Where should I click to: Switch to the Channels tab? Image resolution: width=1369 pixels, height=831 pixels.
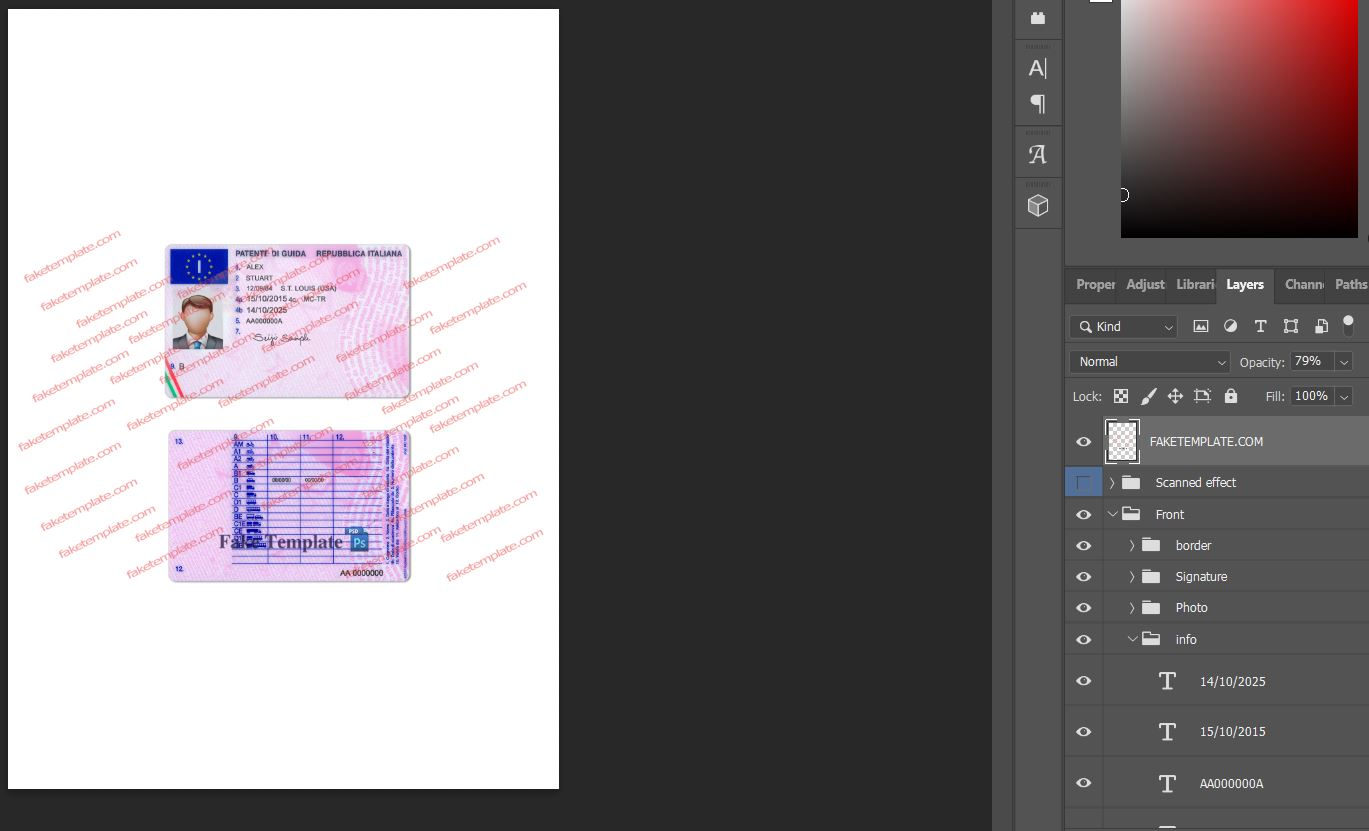pos(1303,285)
